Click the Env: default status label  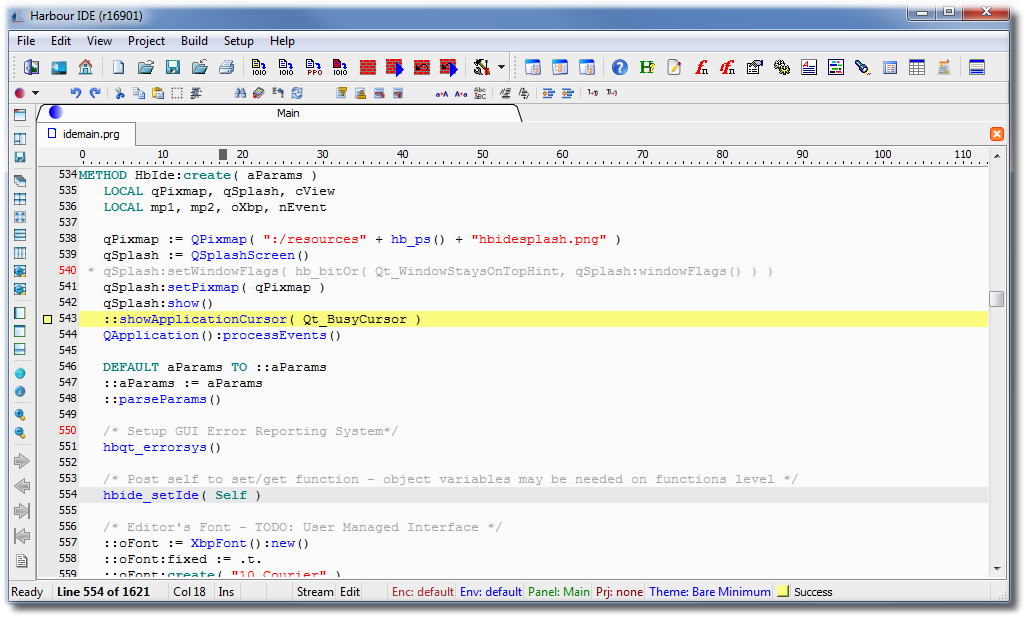[491, 592]
